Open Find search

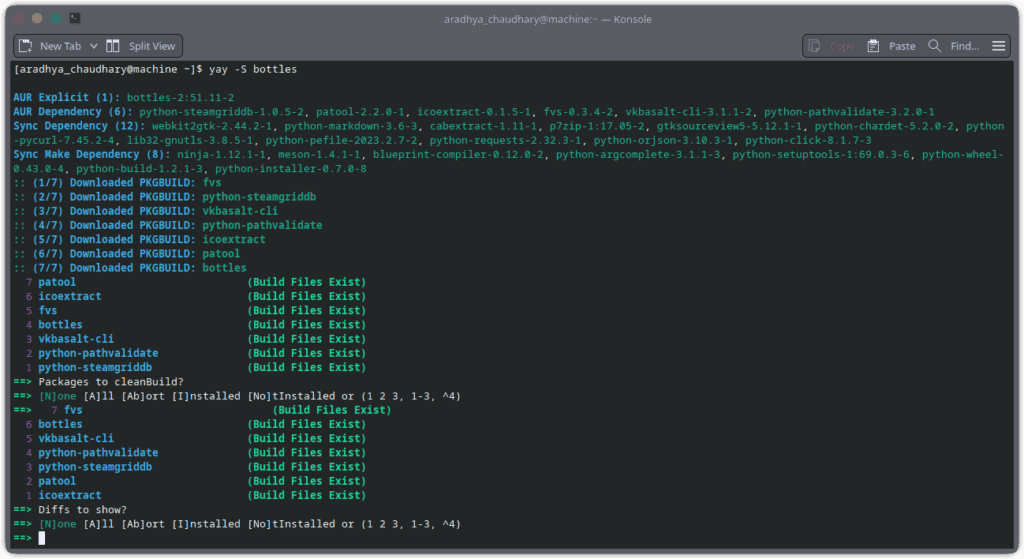pyautogui.click(x=953, y=46)
